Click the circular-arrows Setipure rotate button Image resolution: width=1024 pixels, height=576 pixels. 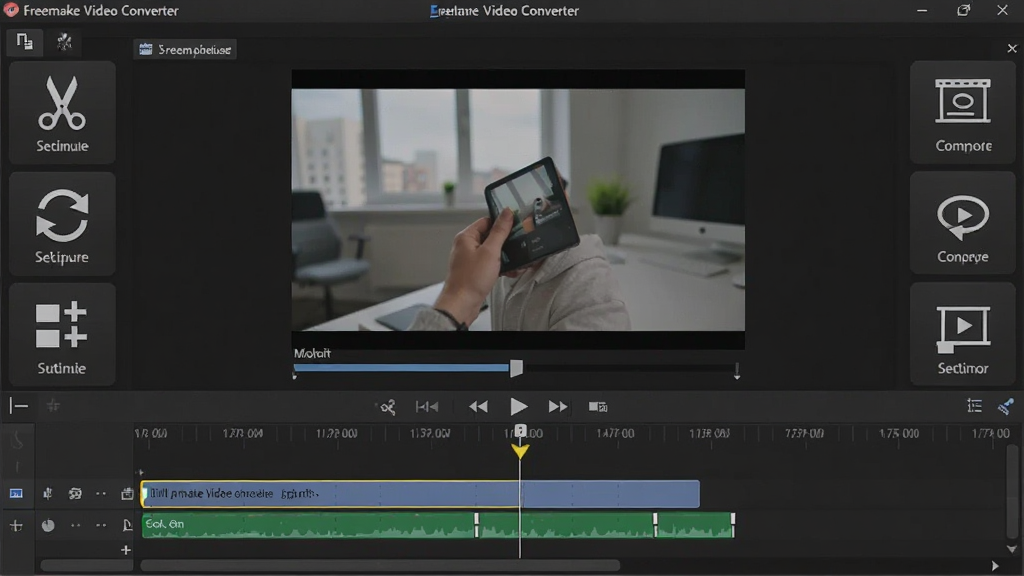62,224
